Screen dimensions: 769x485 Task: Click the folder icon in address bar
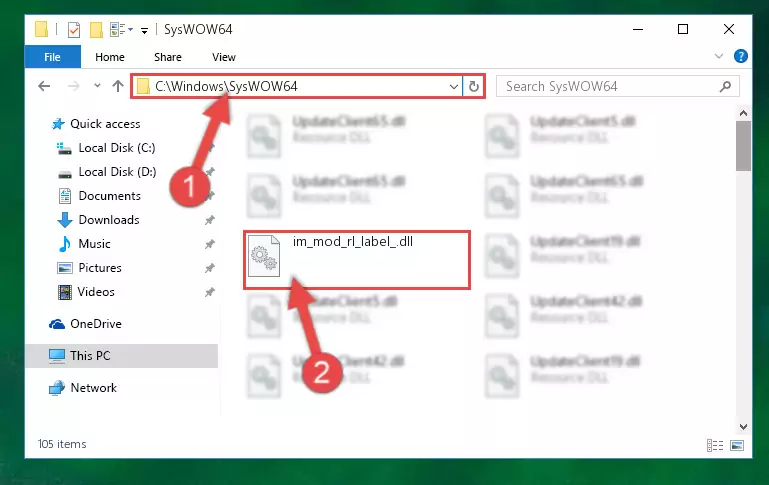pyautogui.click(x=143, y=87)
